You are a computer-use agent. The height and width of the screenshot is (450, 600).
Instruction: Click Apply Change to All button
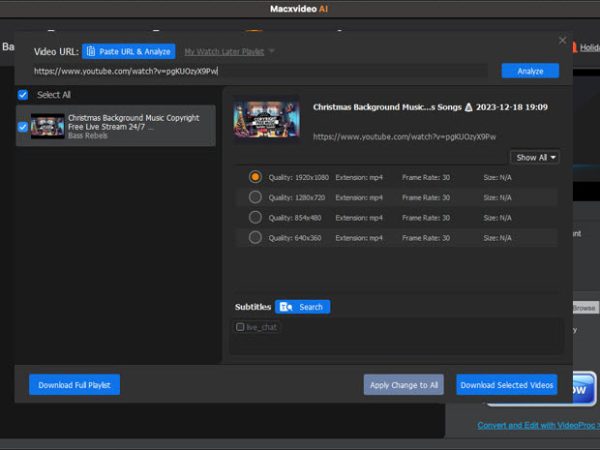(x=404, y=385)
